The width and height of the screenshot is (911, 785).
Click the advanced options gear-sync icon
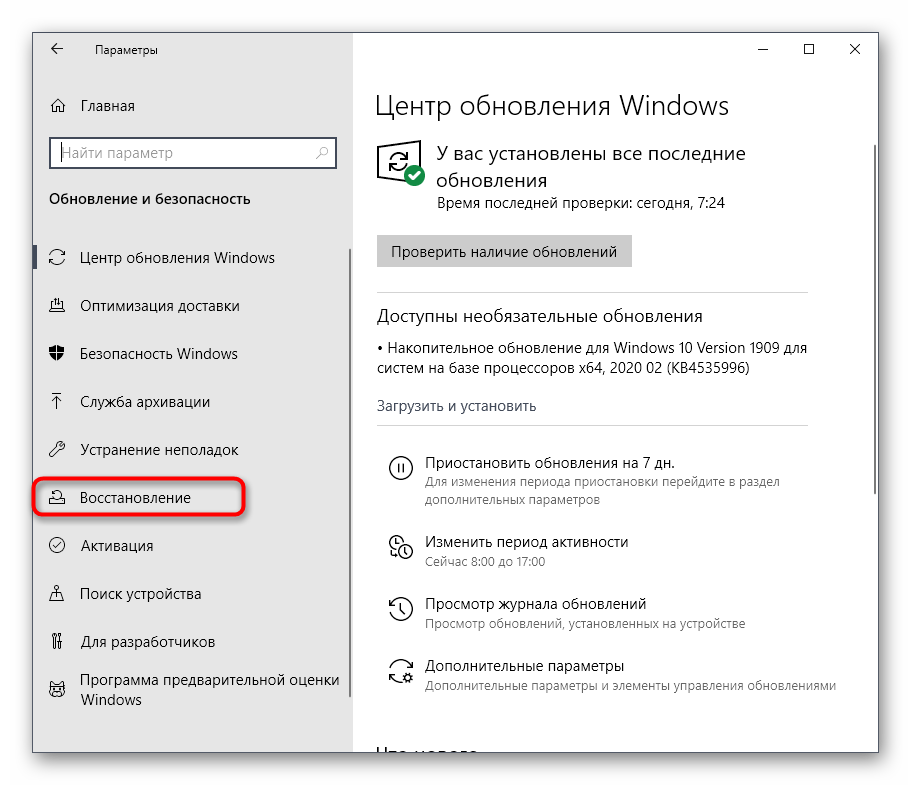click(x=401, y=671)
